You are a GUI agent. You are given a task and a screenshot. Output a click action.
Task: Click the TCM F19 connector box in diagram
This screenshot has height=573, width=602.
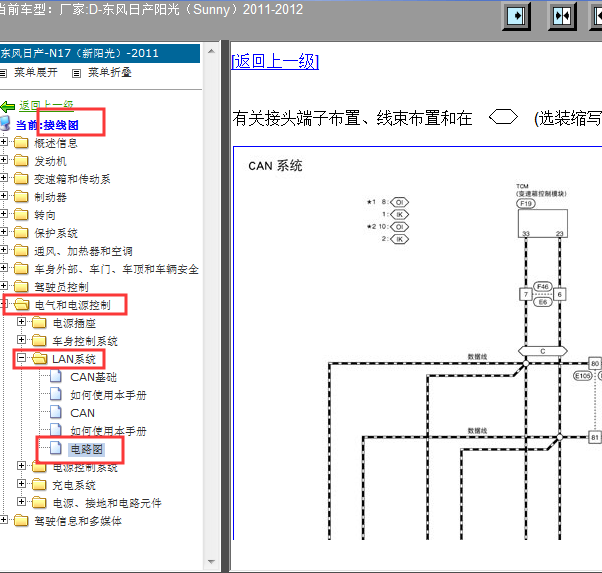(x=543, y=223)
